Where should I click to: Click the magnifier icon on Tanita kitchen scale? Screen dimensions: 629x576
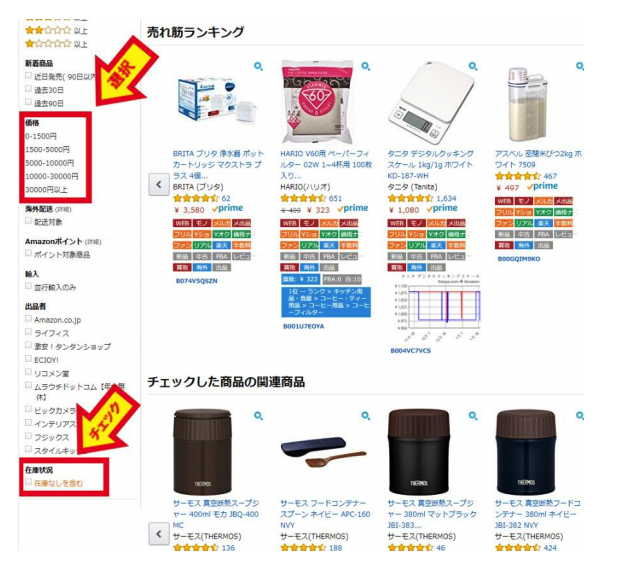473,67
